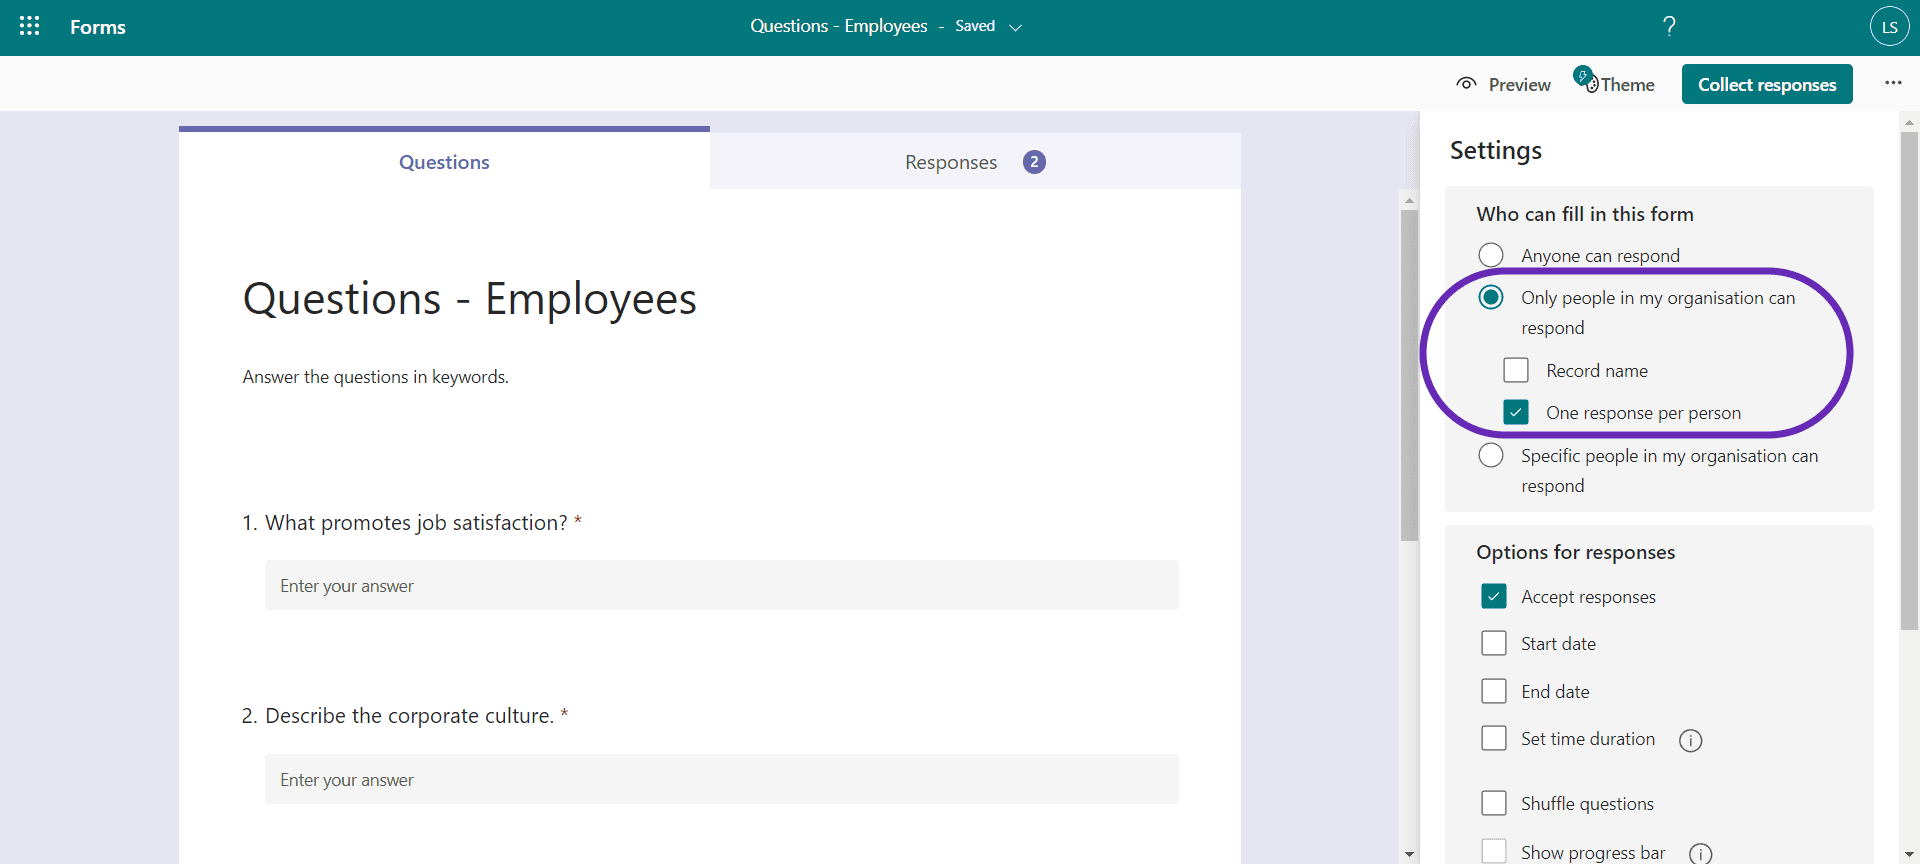Screen dimensions: 1920x864
Task: Click the form description text
Action: point(376,377)
